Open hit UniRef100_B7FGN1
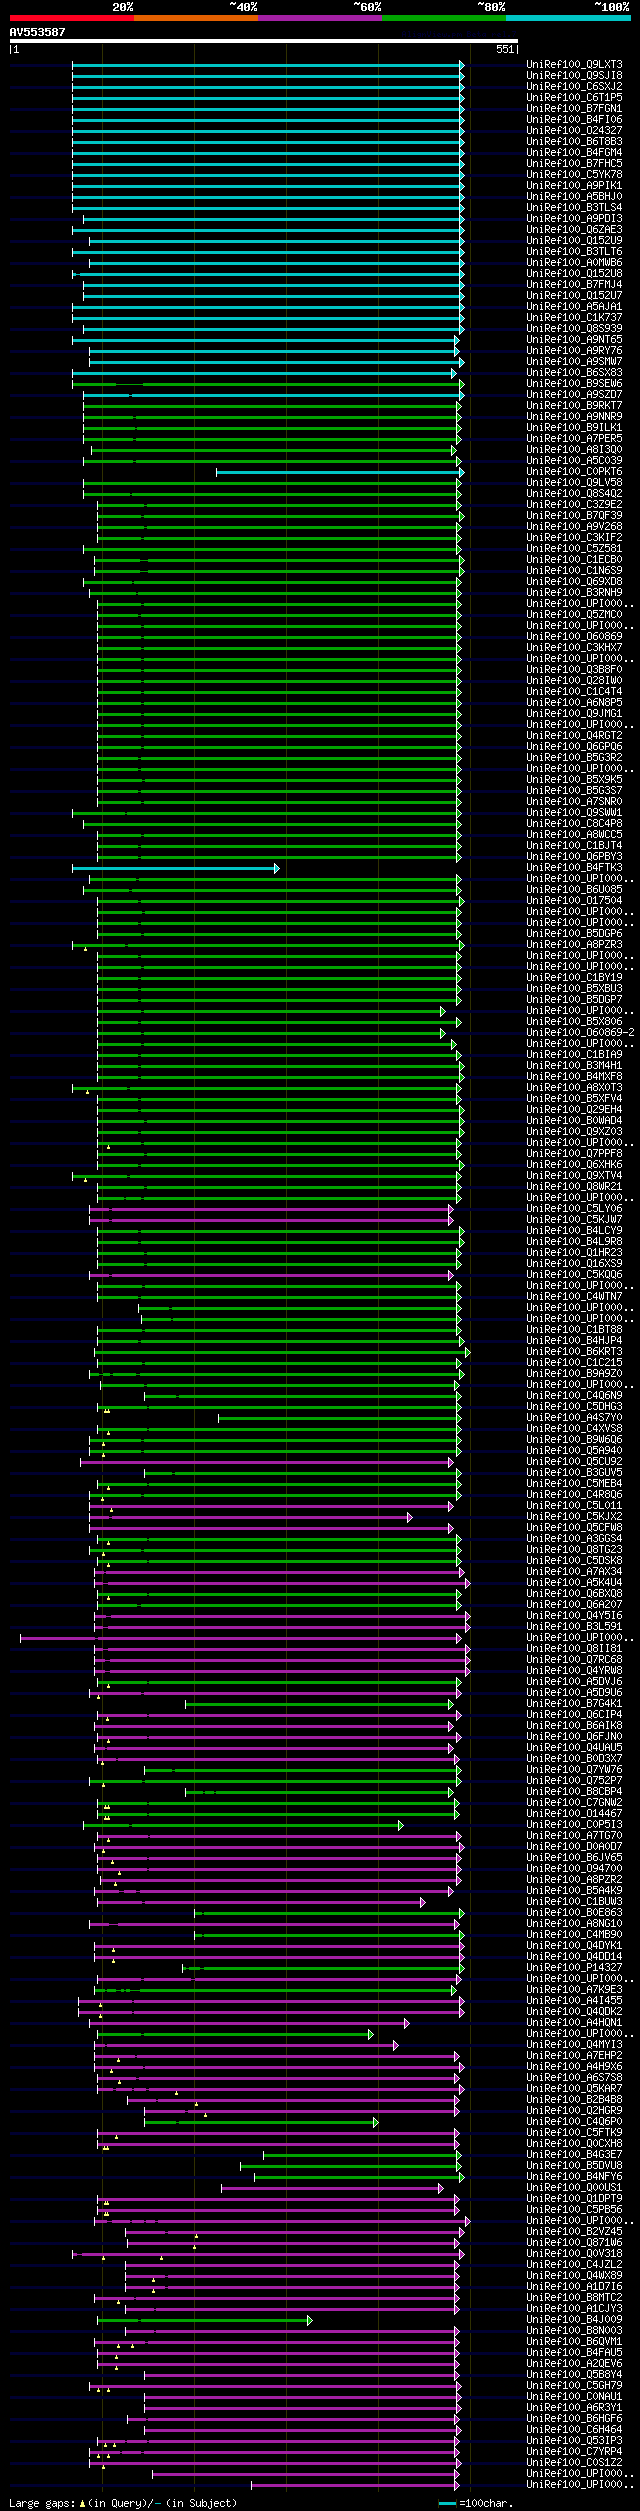 574,109
